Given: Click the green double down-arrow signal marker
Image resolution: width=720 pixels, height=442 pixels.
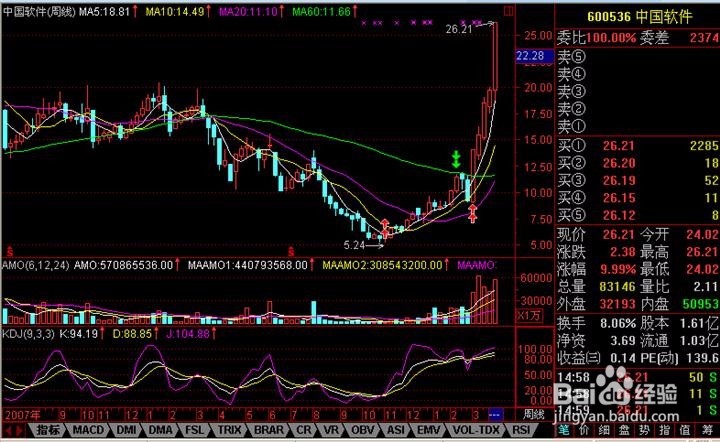Looking at the screenshot, I should [x=456, y=159].
